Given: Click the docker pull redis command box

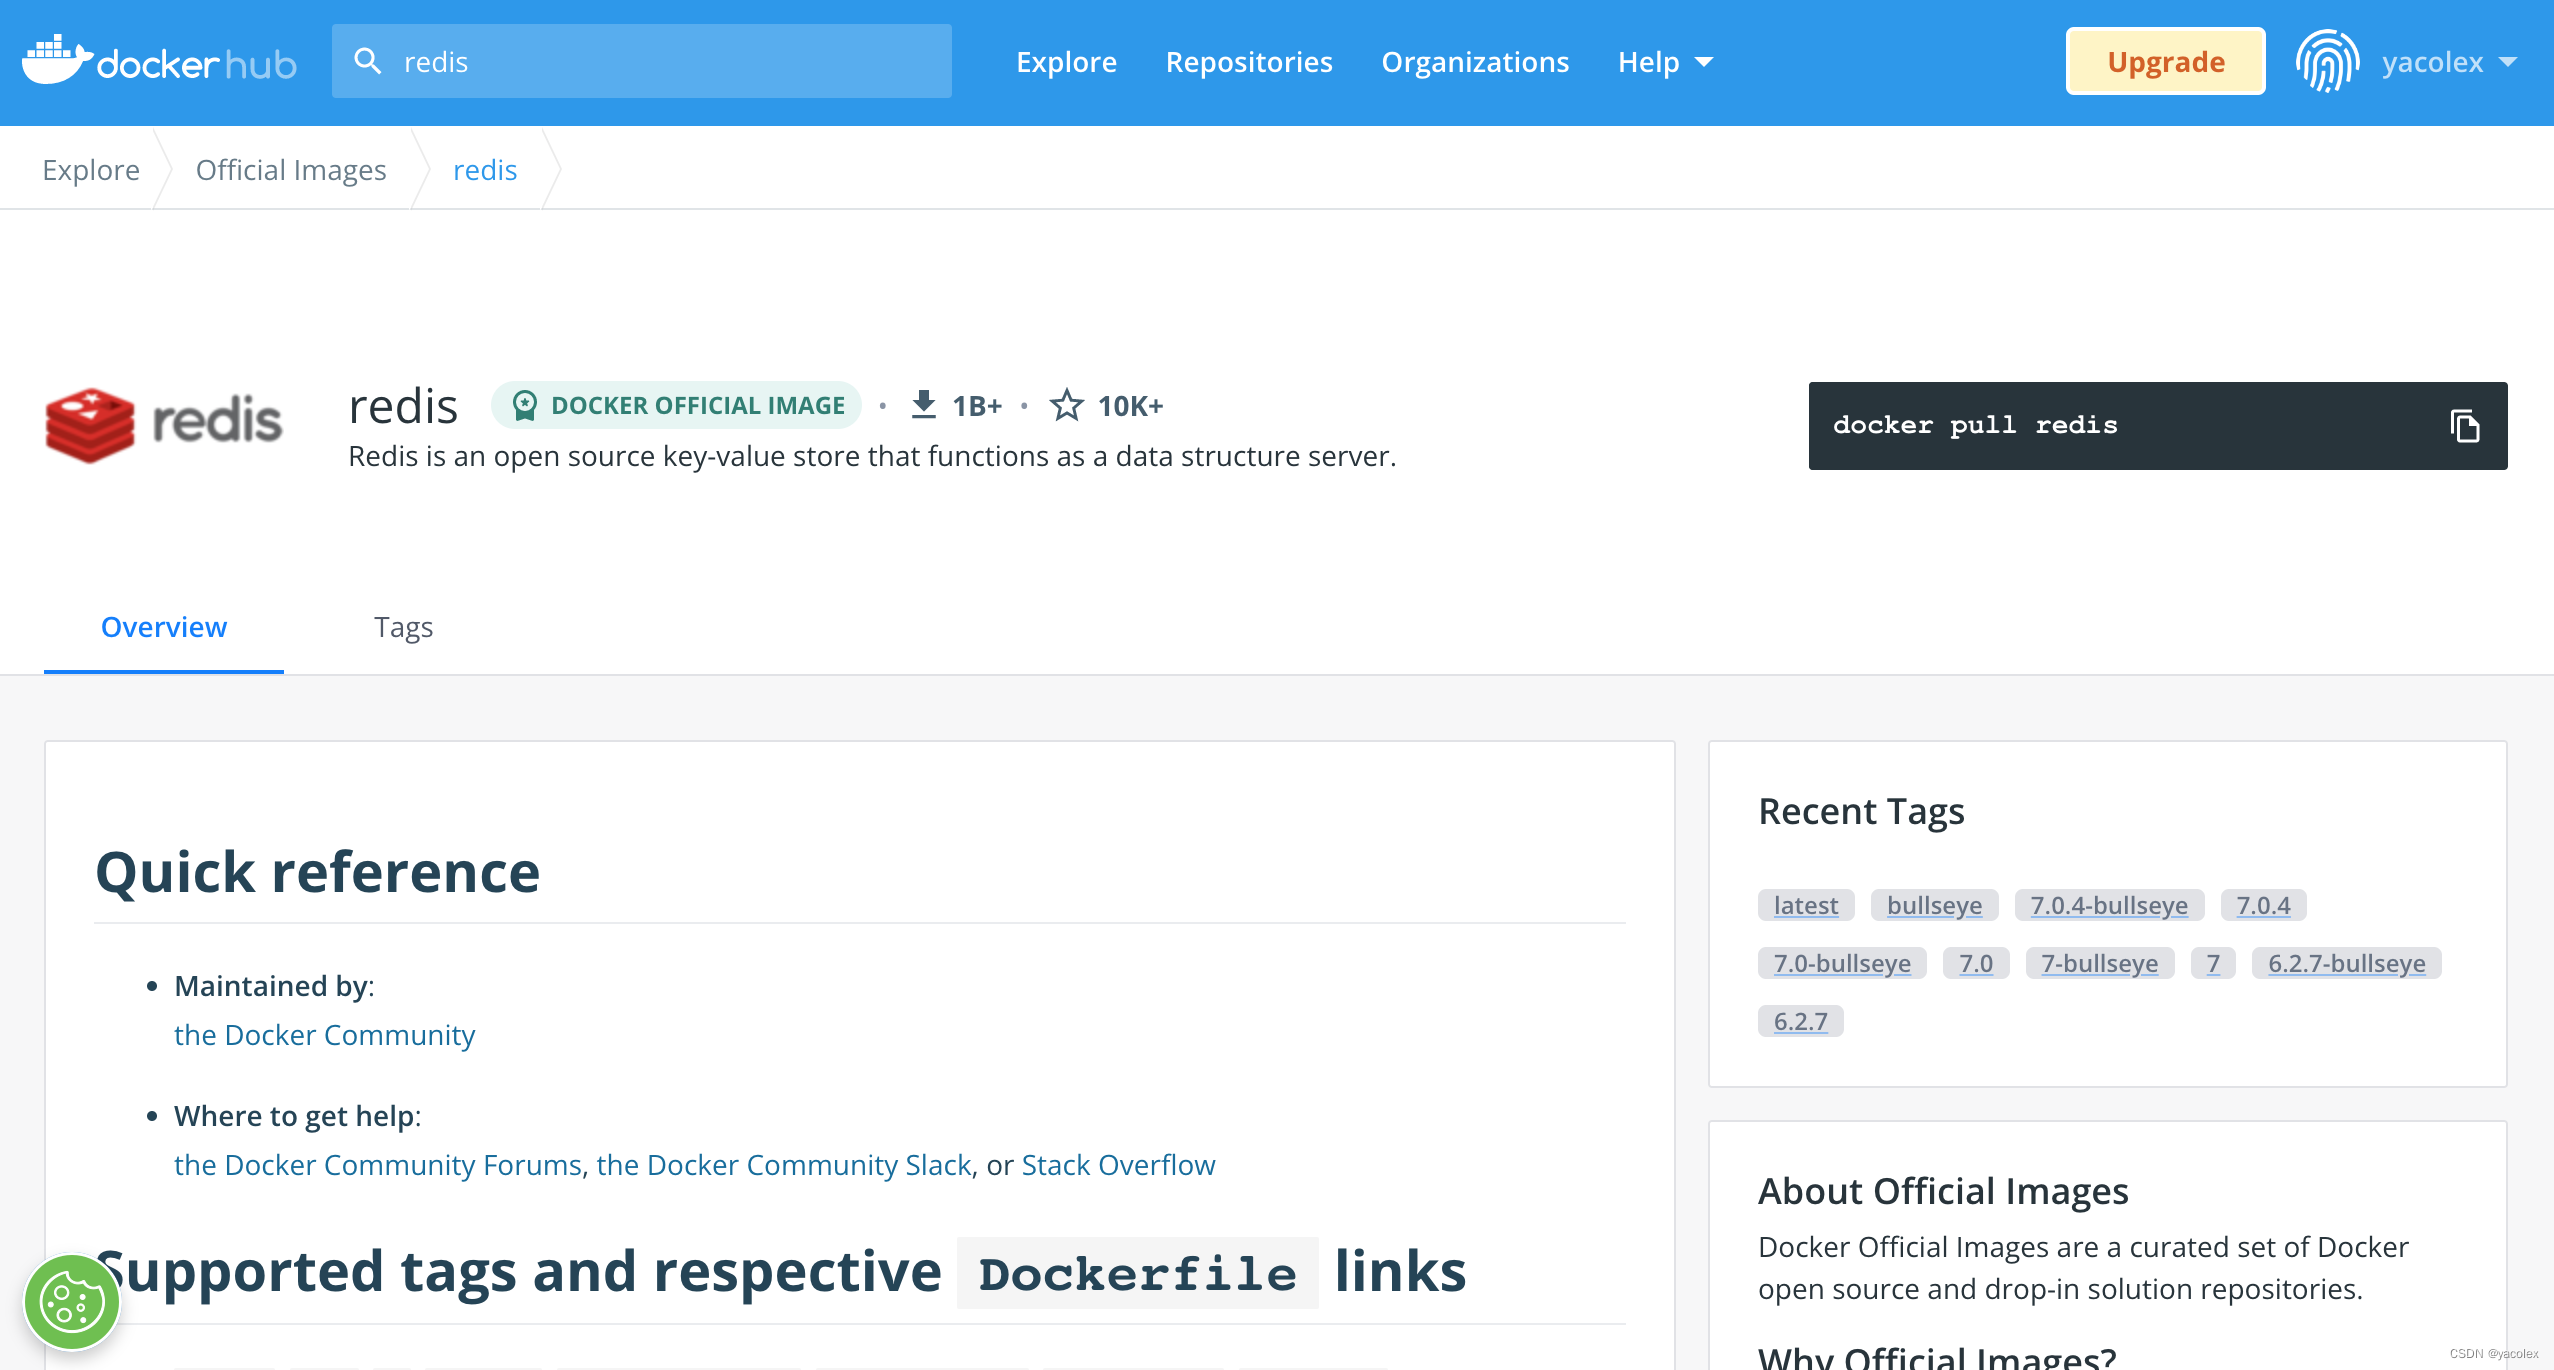Looking at the screenshot, I should click(2158, 426).
